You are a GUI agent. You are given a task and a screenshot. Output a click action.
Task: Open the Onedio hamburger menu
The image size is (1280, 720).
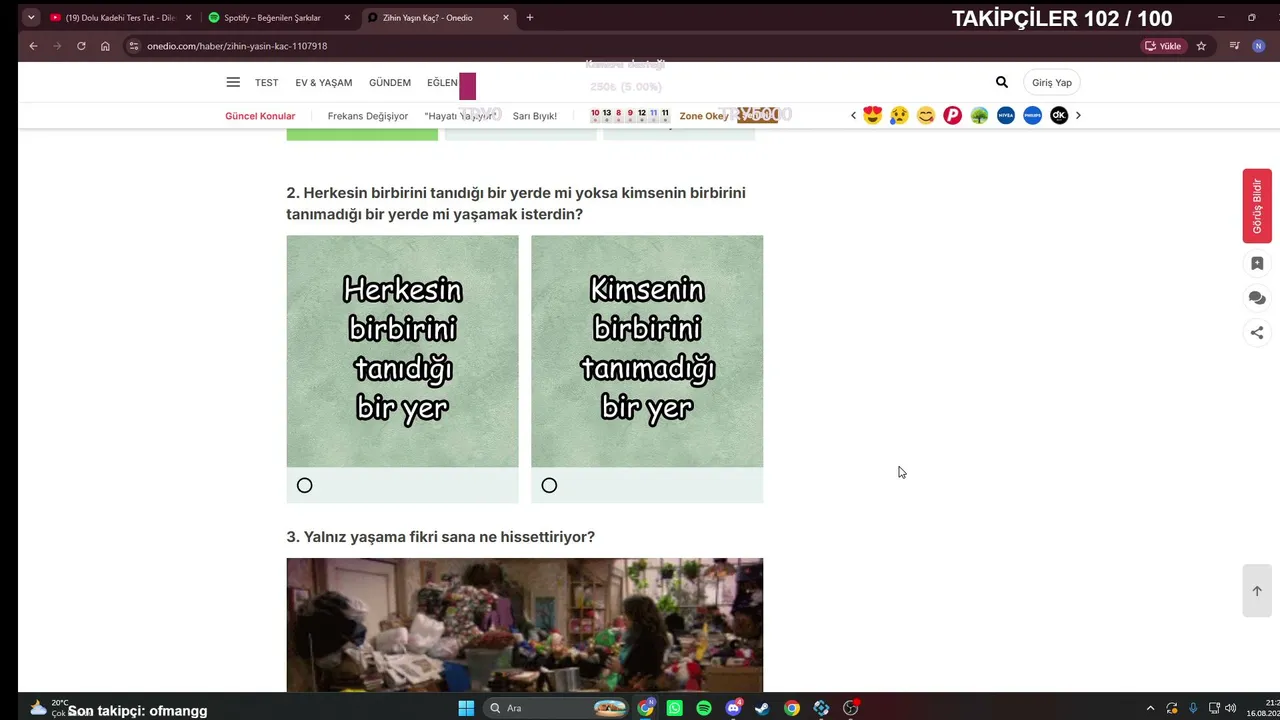[233, 82]
